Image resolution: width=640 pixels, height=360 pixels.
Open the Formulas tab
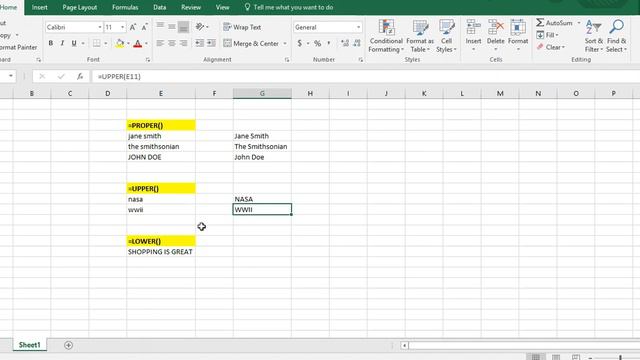pyautogui.click(x=125, y=7)
